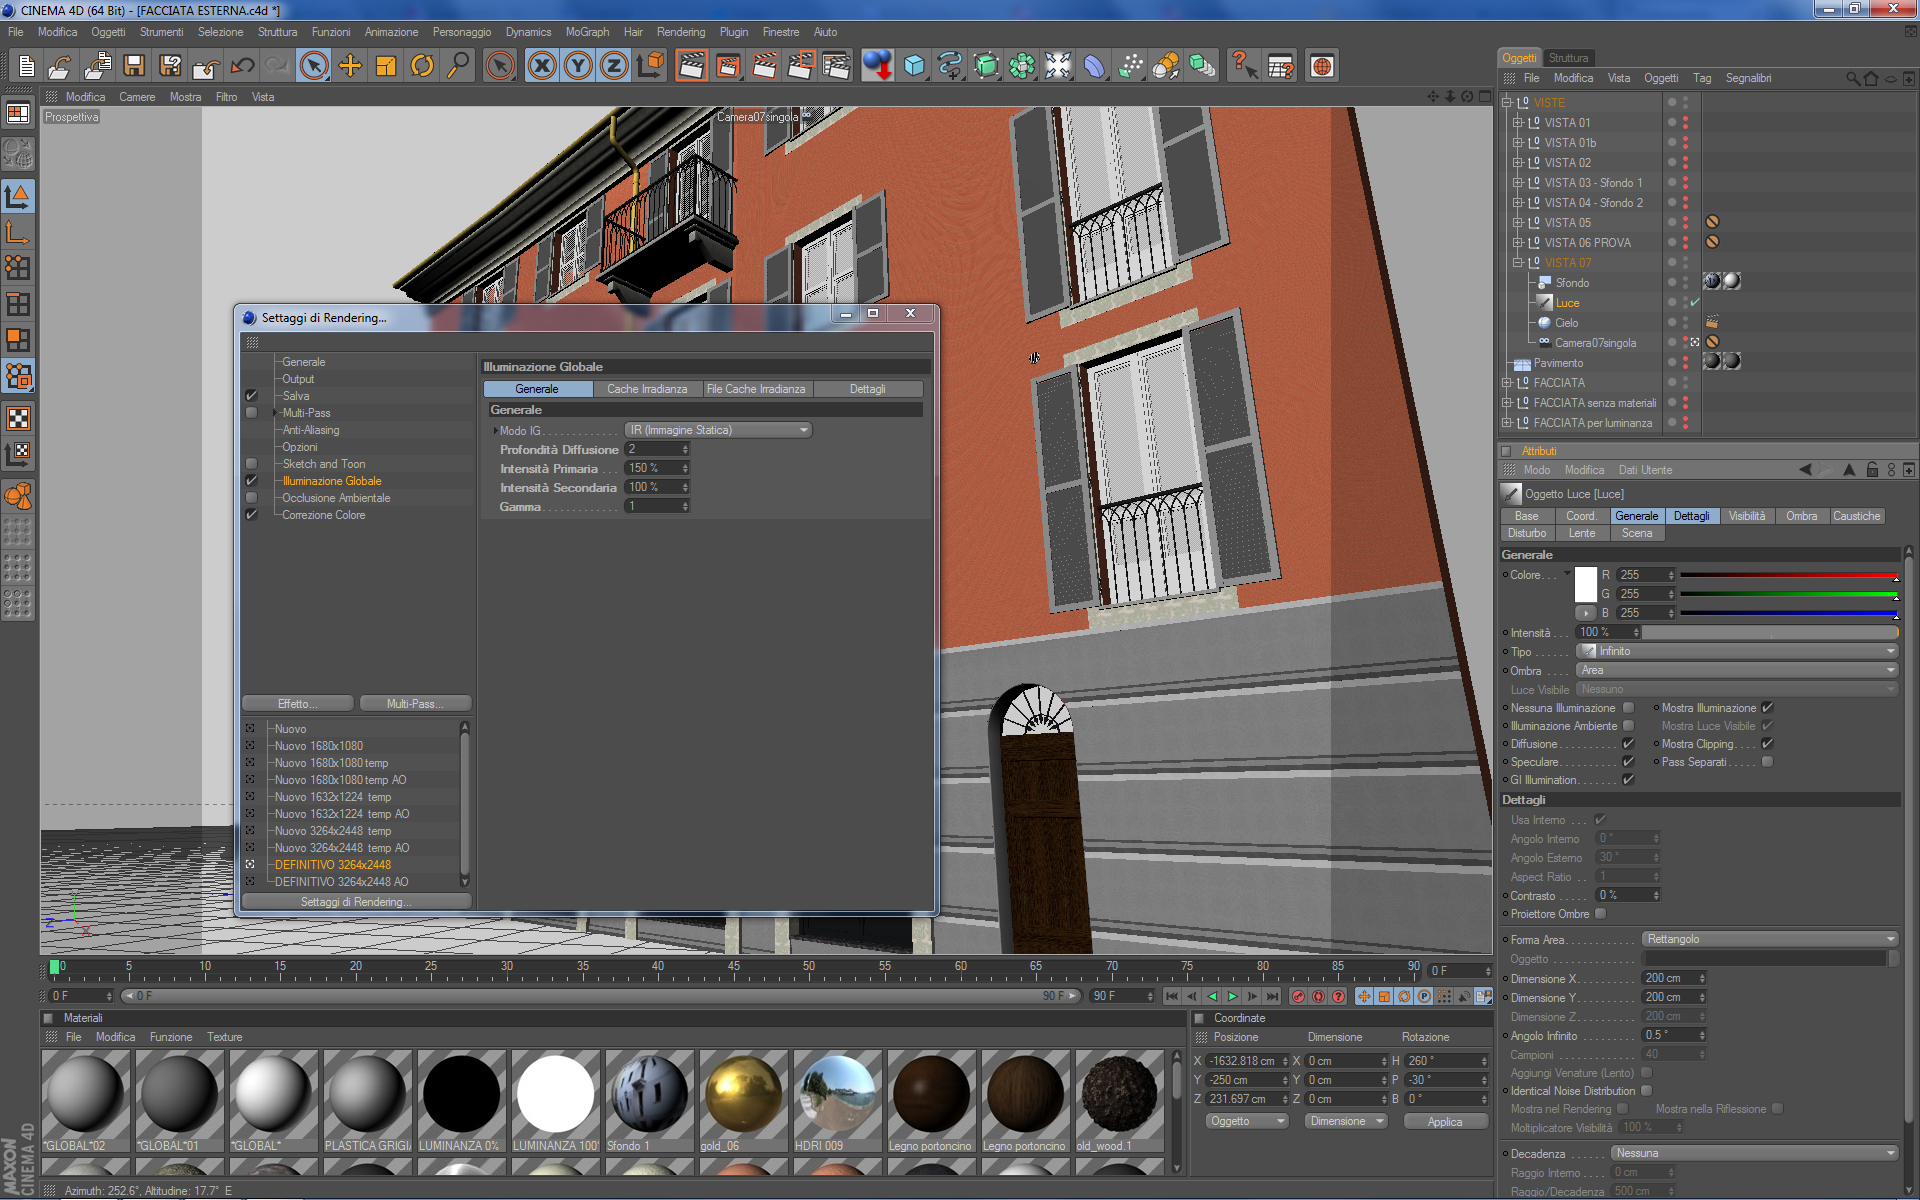Open the Tipo light type dropdown
Viewport: 1920px width, 1200px height.
pos(1737,651)
